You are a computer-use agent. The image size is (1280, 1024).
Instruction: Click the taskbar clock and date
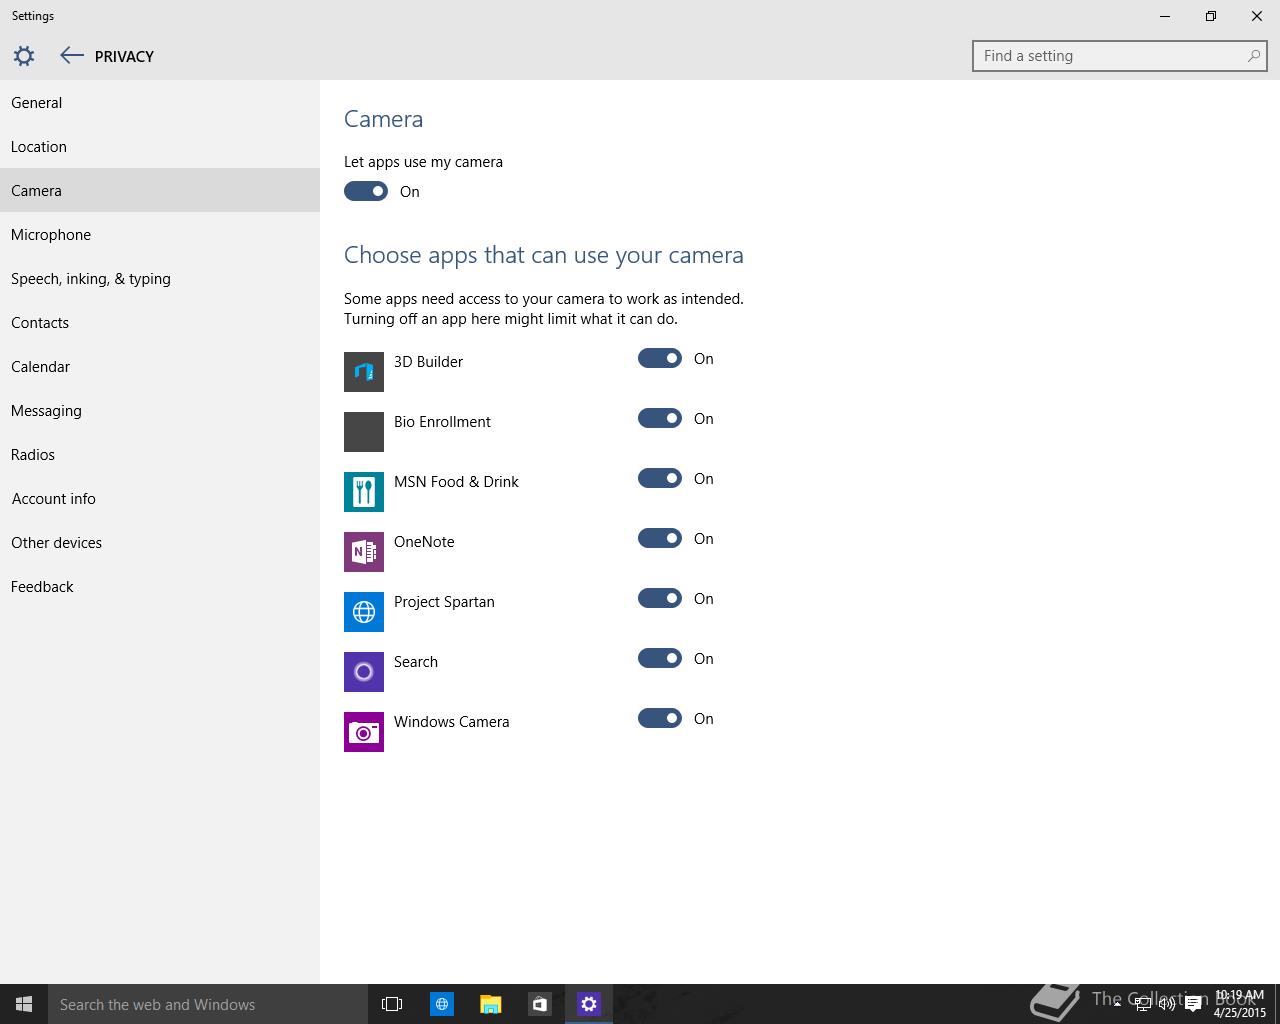pos(1239,1004)
